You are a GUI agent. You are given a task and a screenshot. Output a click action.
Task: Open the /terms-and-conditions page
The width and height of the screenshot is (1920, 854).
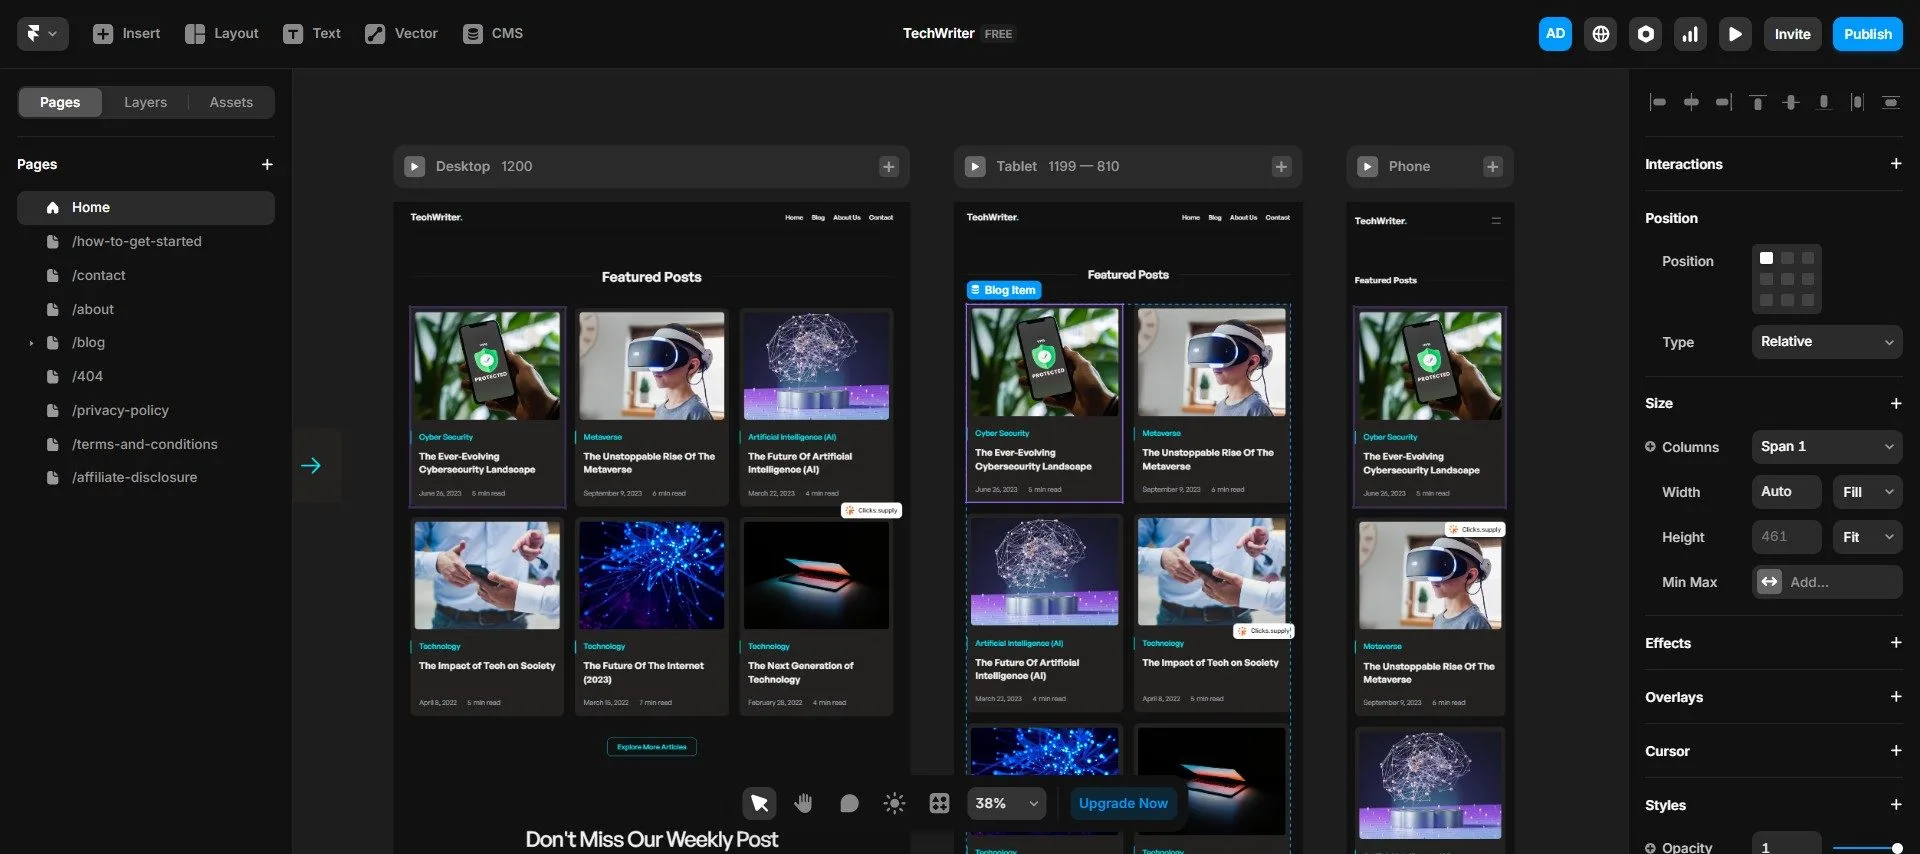pos(146,445)
